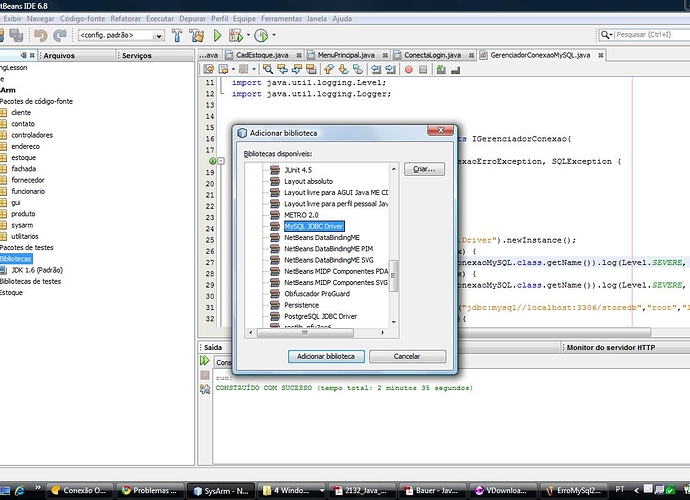The height and width of the screenshot is (500, 690).
Task: Toggle highlight search icon in editor toolbar
Action: tap(311, 69)
